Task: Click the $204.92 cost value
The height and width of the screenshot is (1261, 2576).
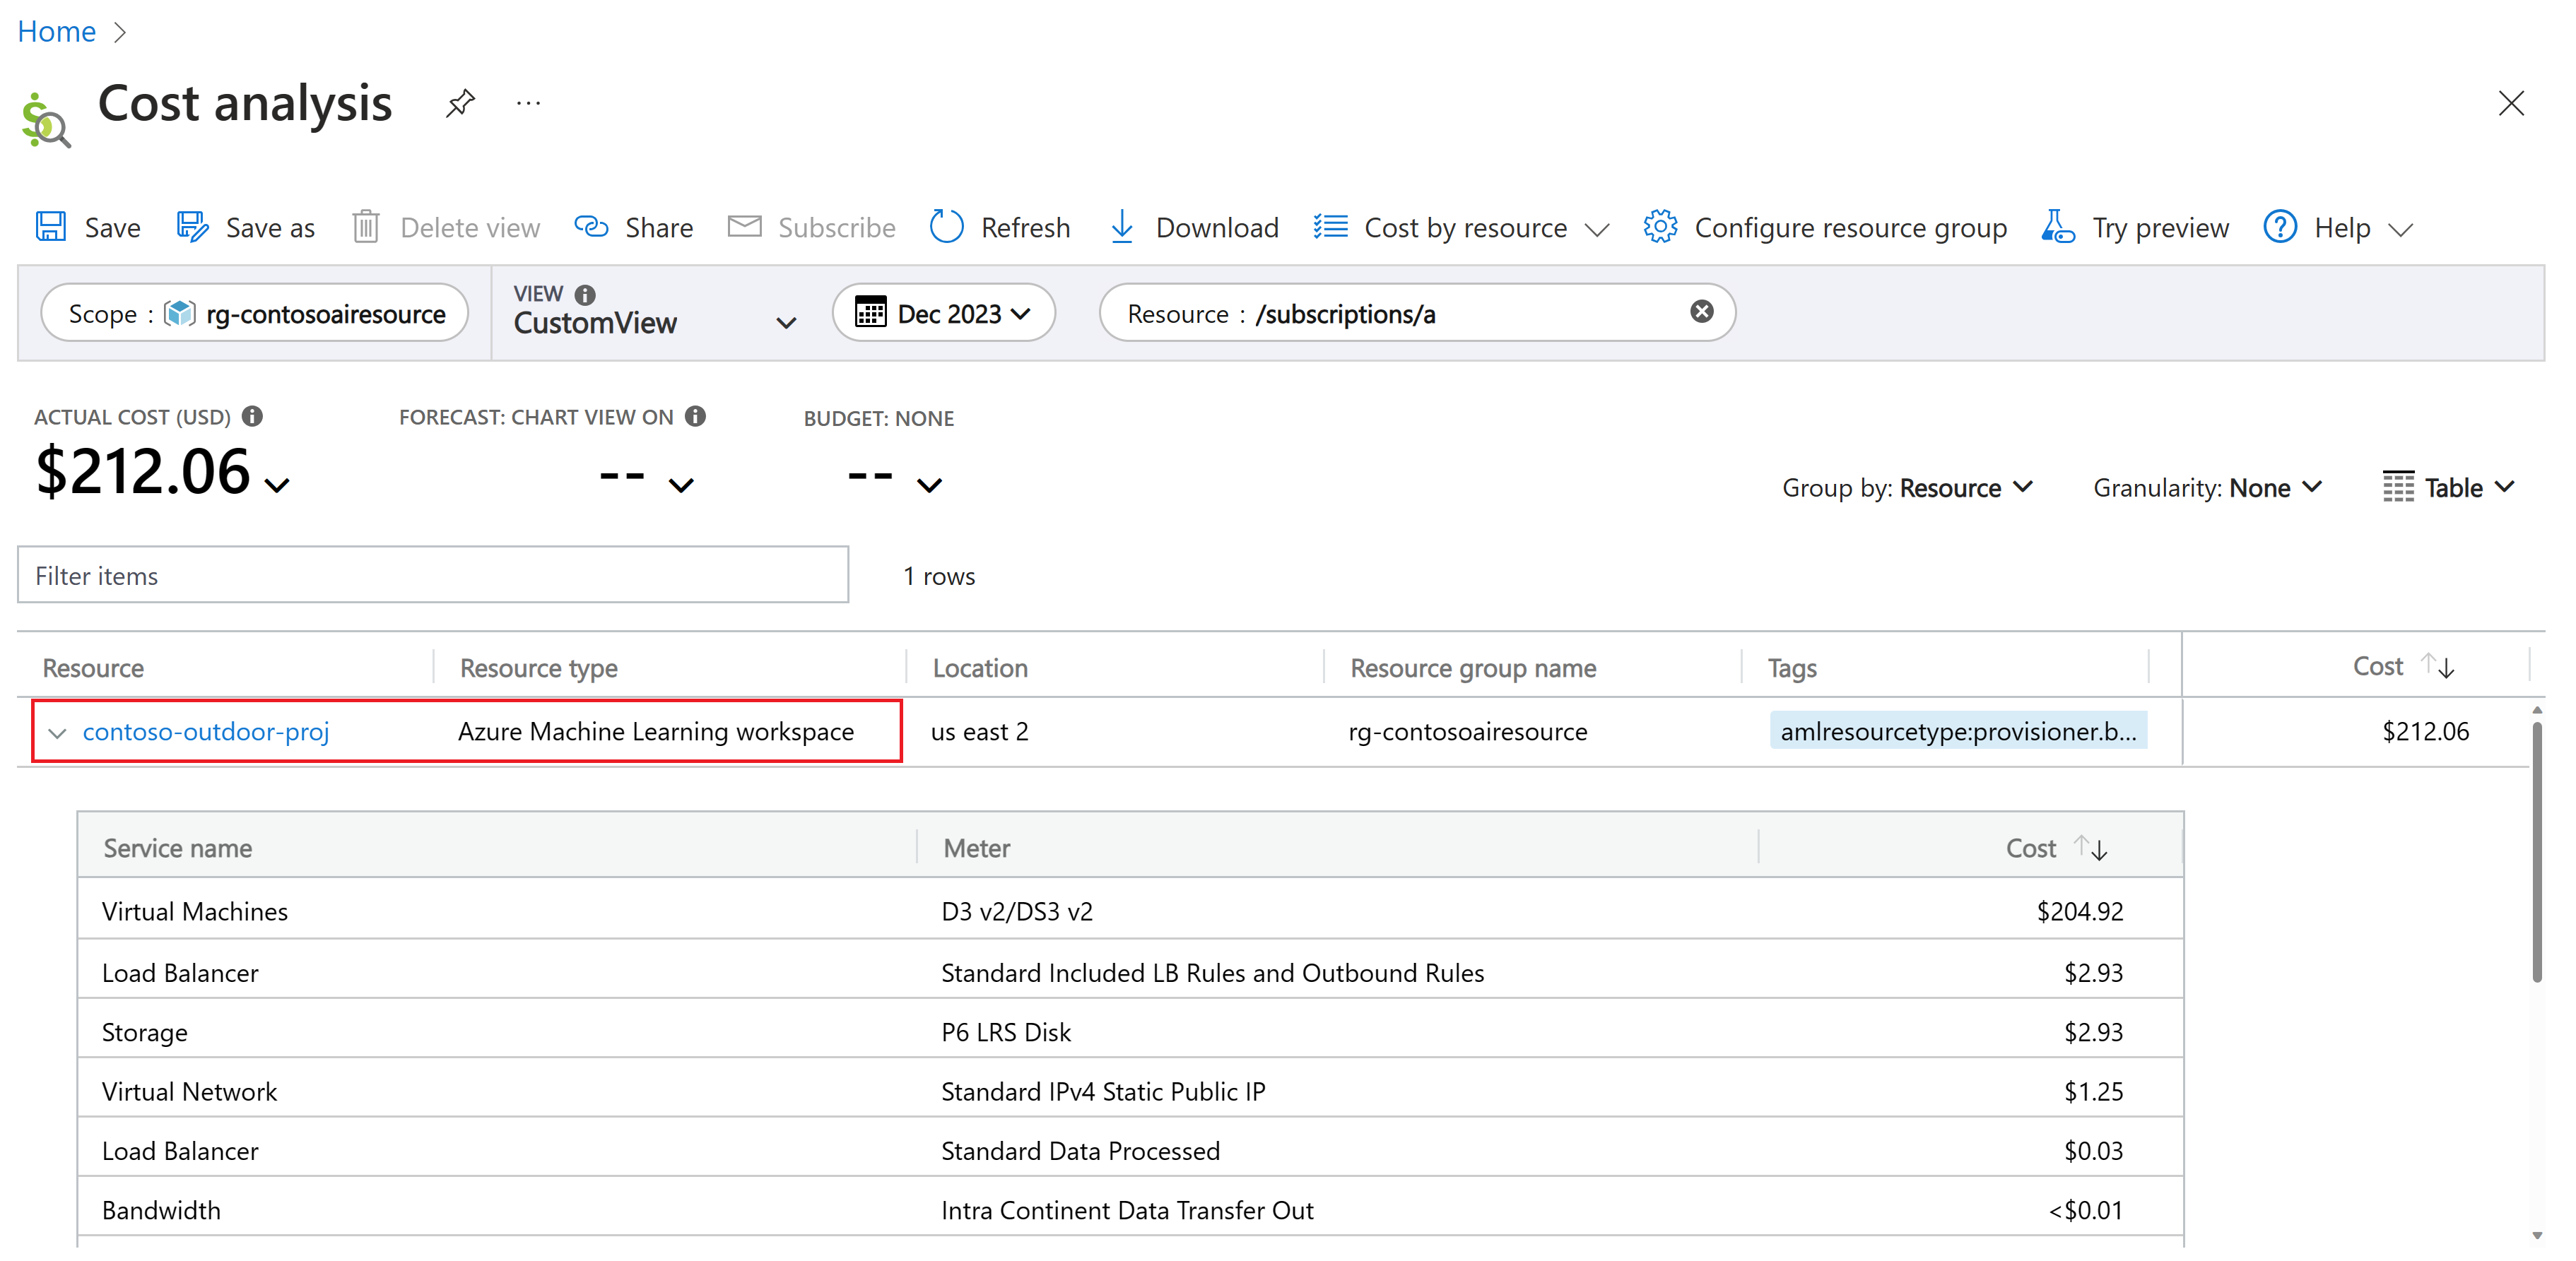Action: click(x=2079, y=911)
